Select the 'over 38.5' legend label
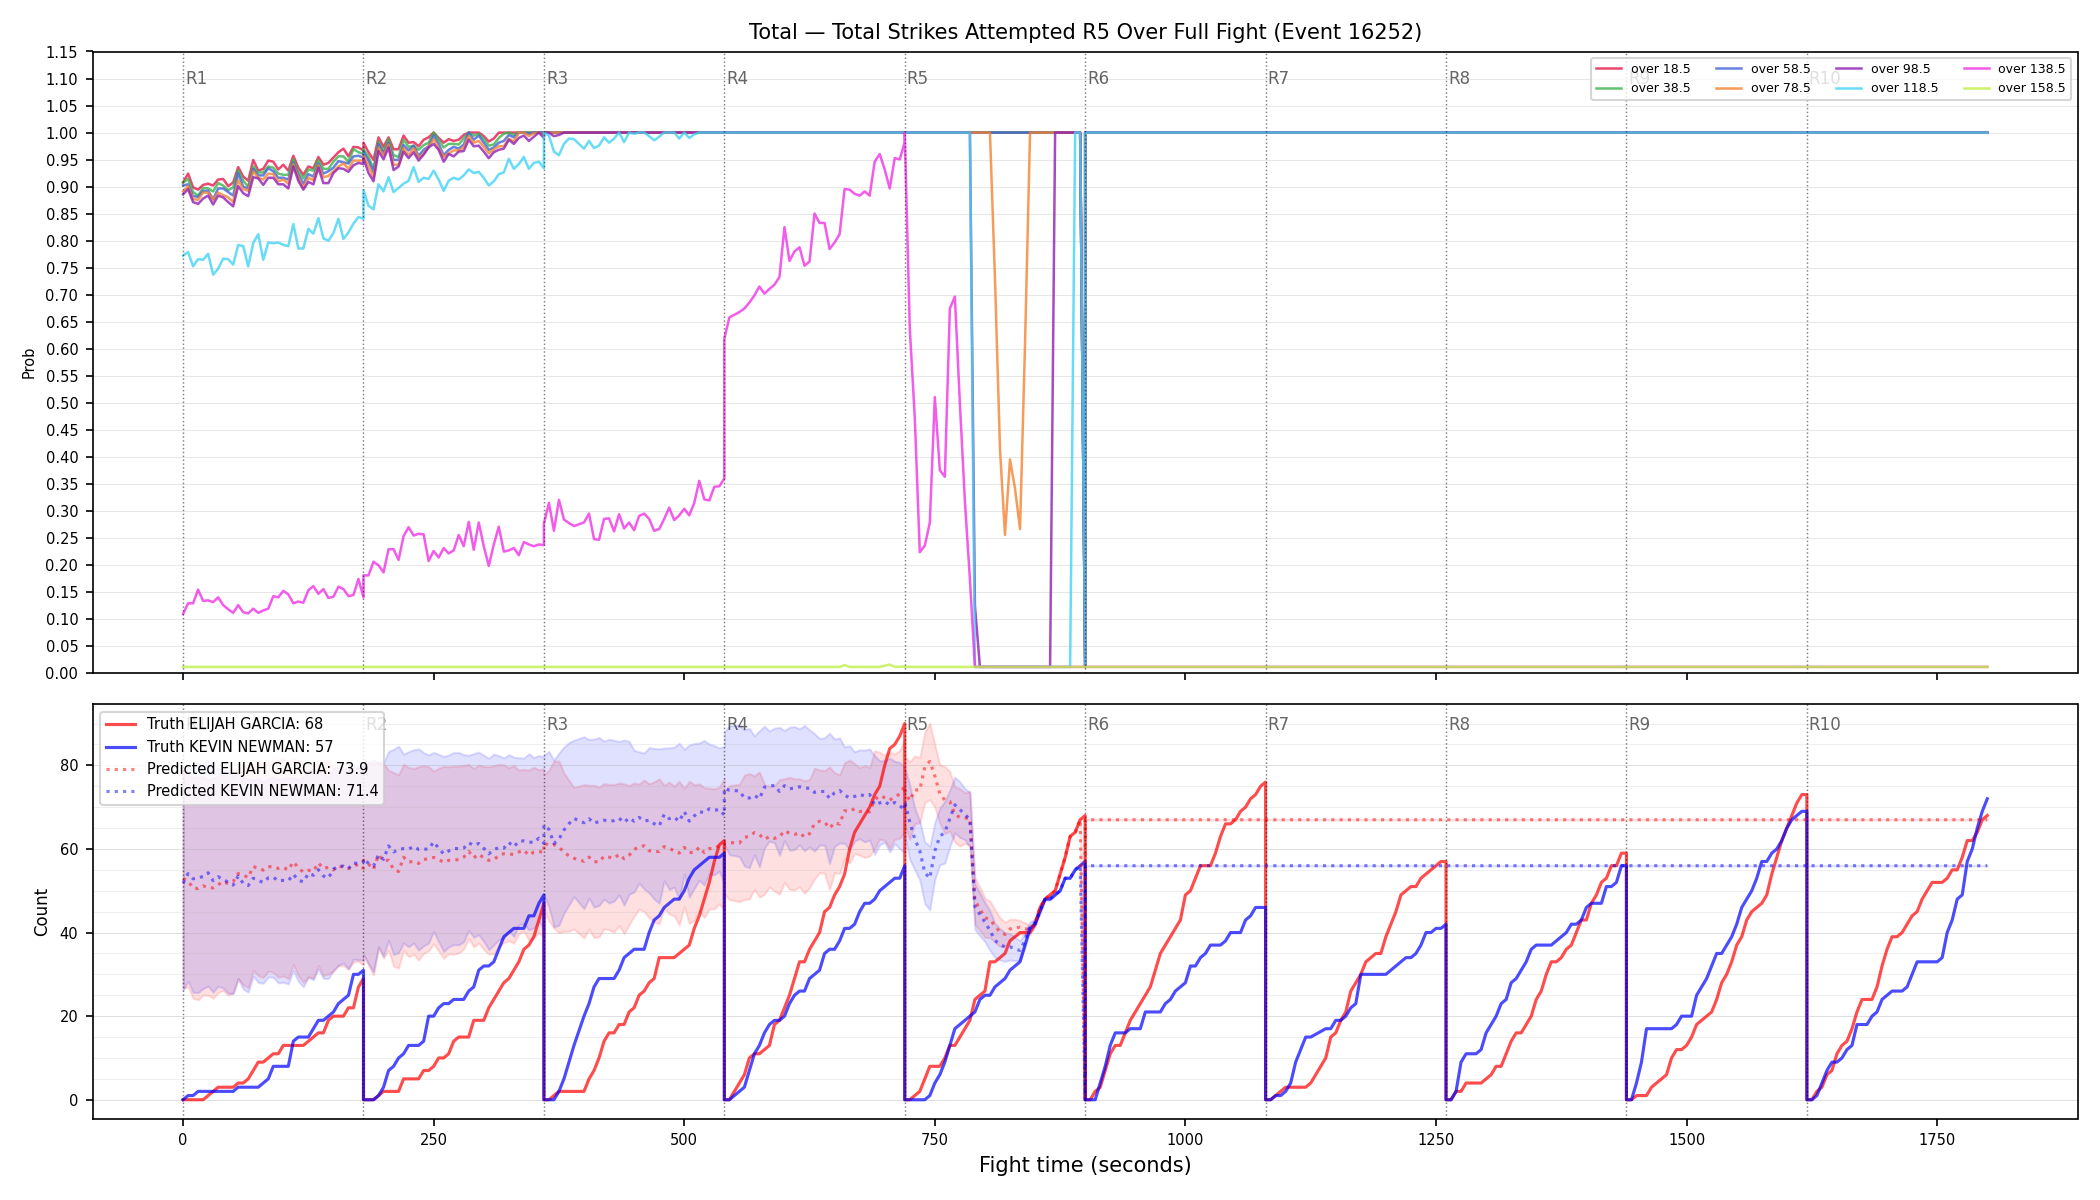 pos(1660,88)
